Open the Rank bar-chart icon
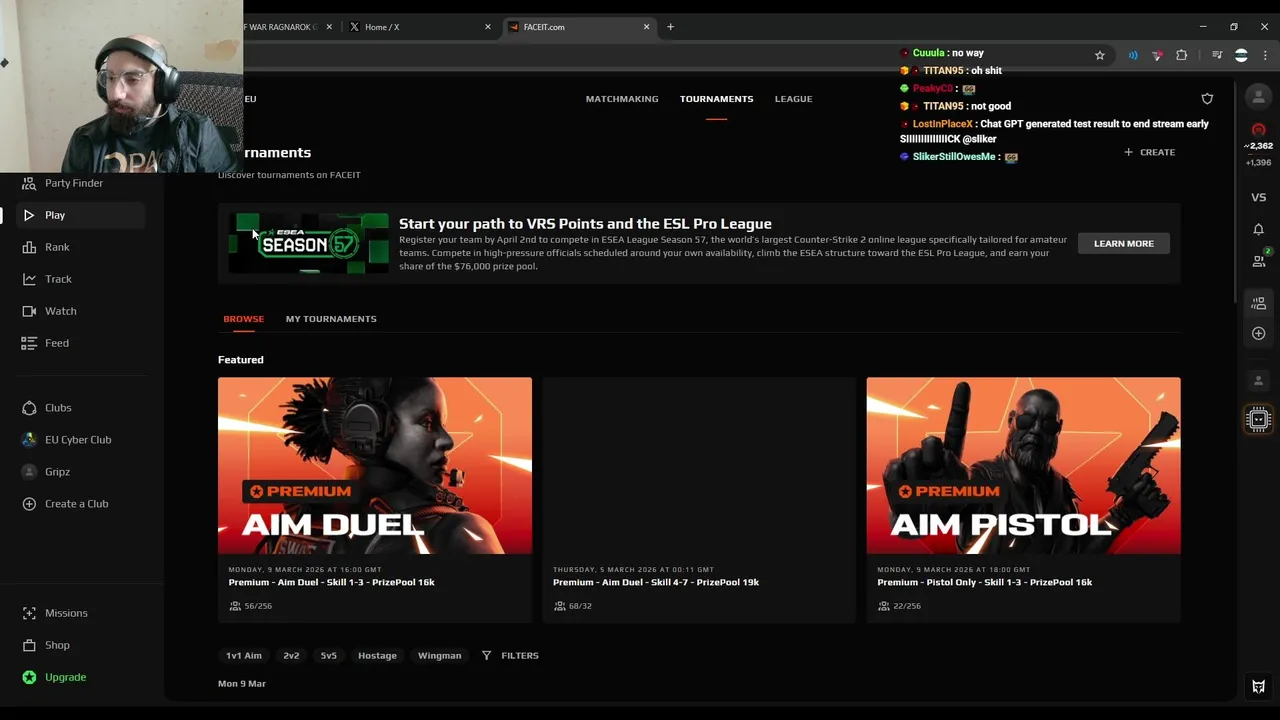The height and width of the screenshot is (720, 1280). 29,247
